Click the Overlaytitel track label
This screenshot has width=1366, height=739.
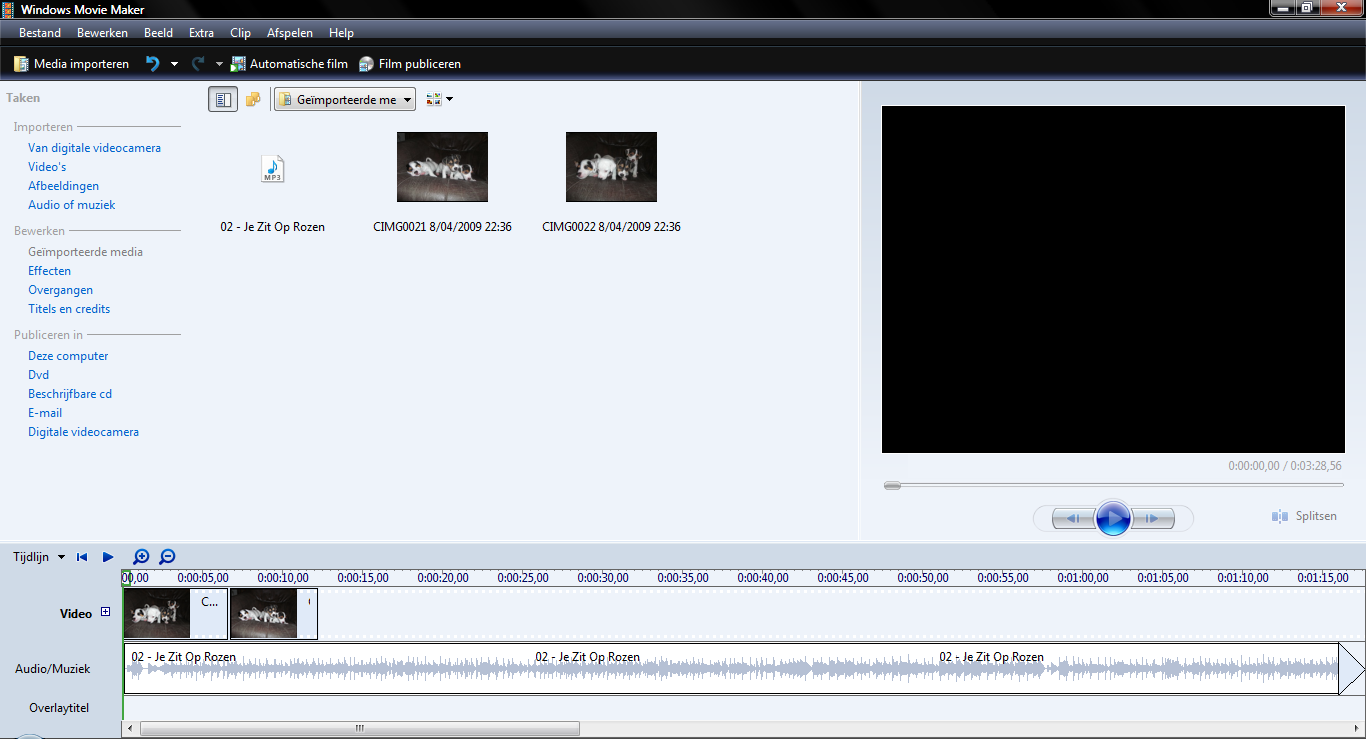click(x=59, y=708)
